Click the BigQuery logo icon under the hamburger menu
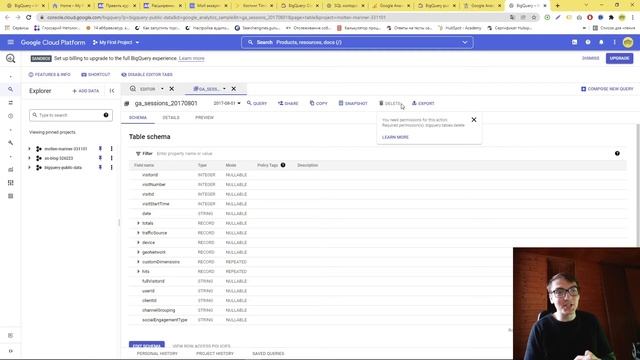 tap(11, 58)
